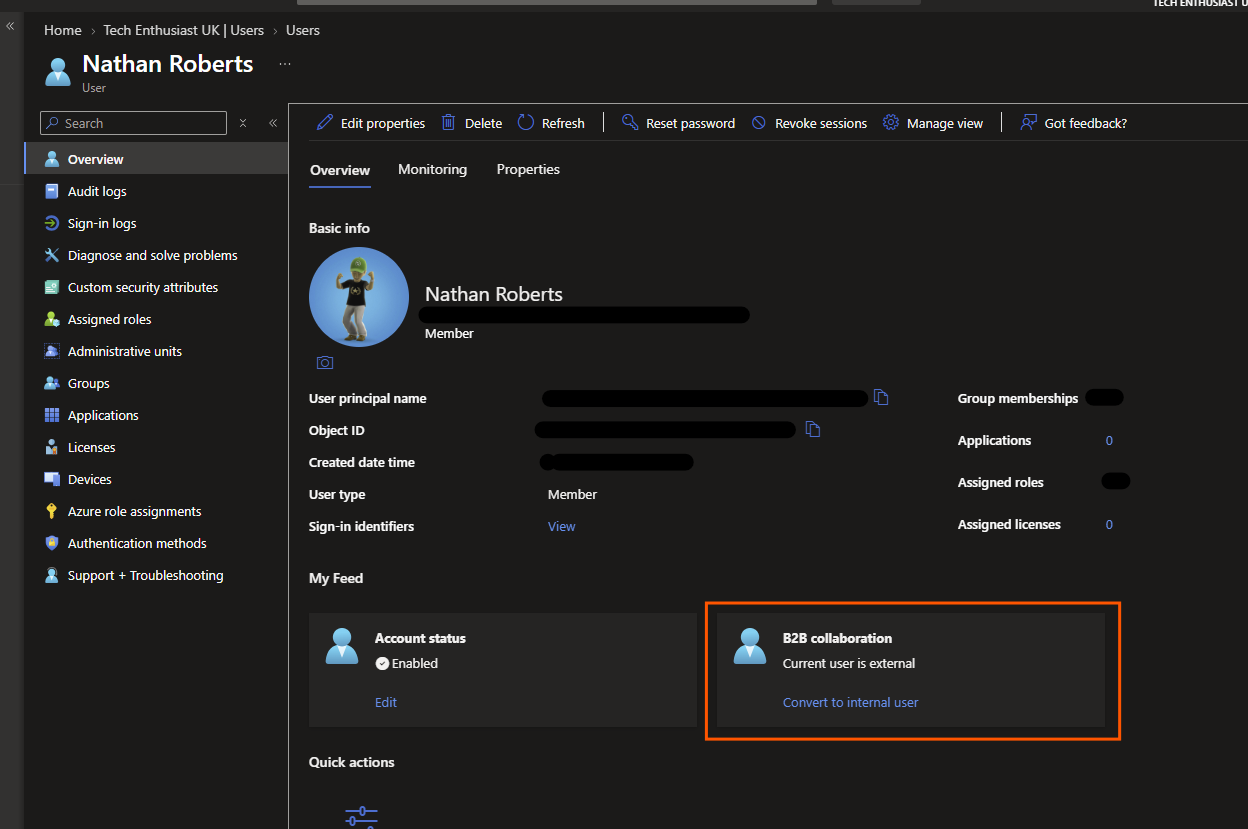Delete the user via trash icon
Viewport: 1248px width, 829px height.
click(x=472, y=123)
